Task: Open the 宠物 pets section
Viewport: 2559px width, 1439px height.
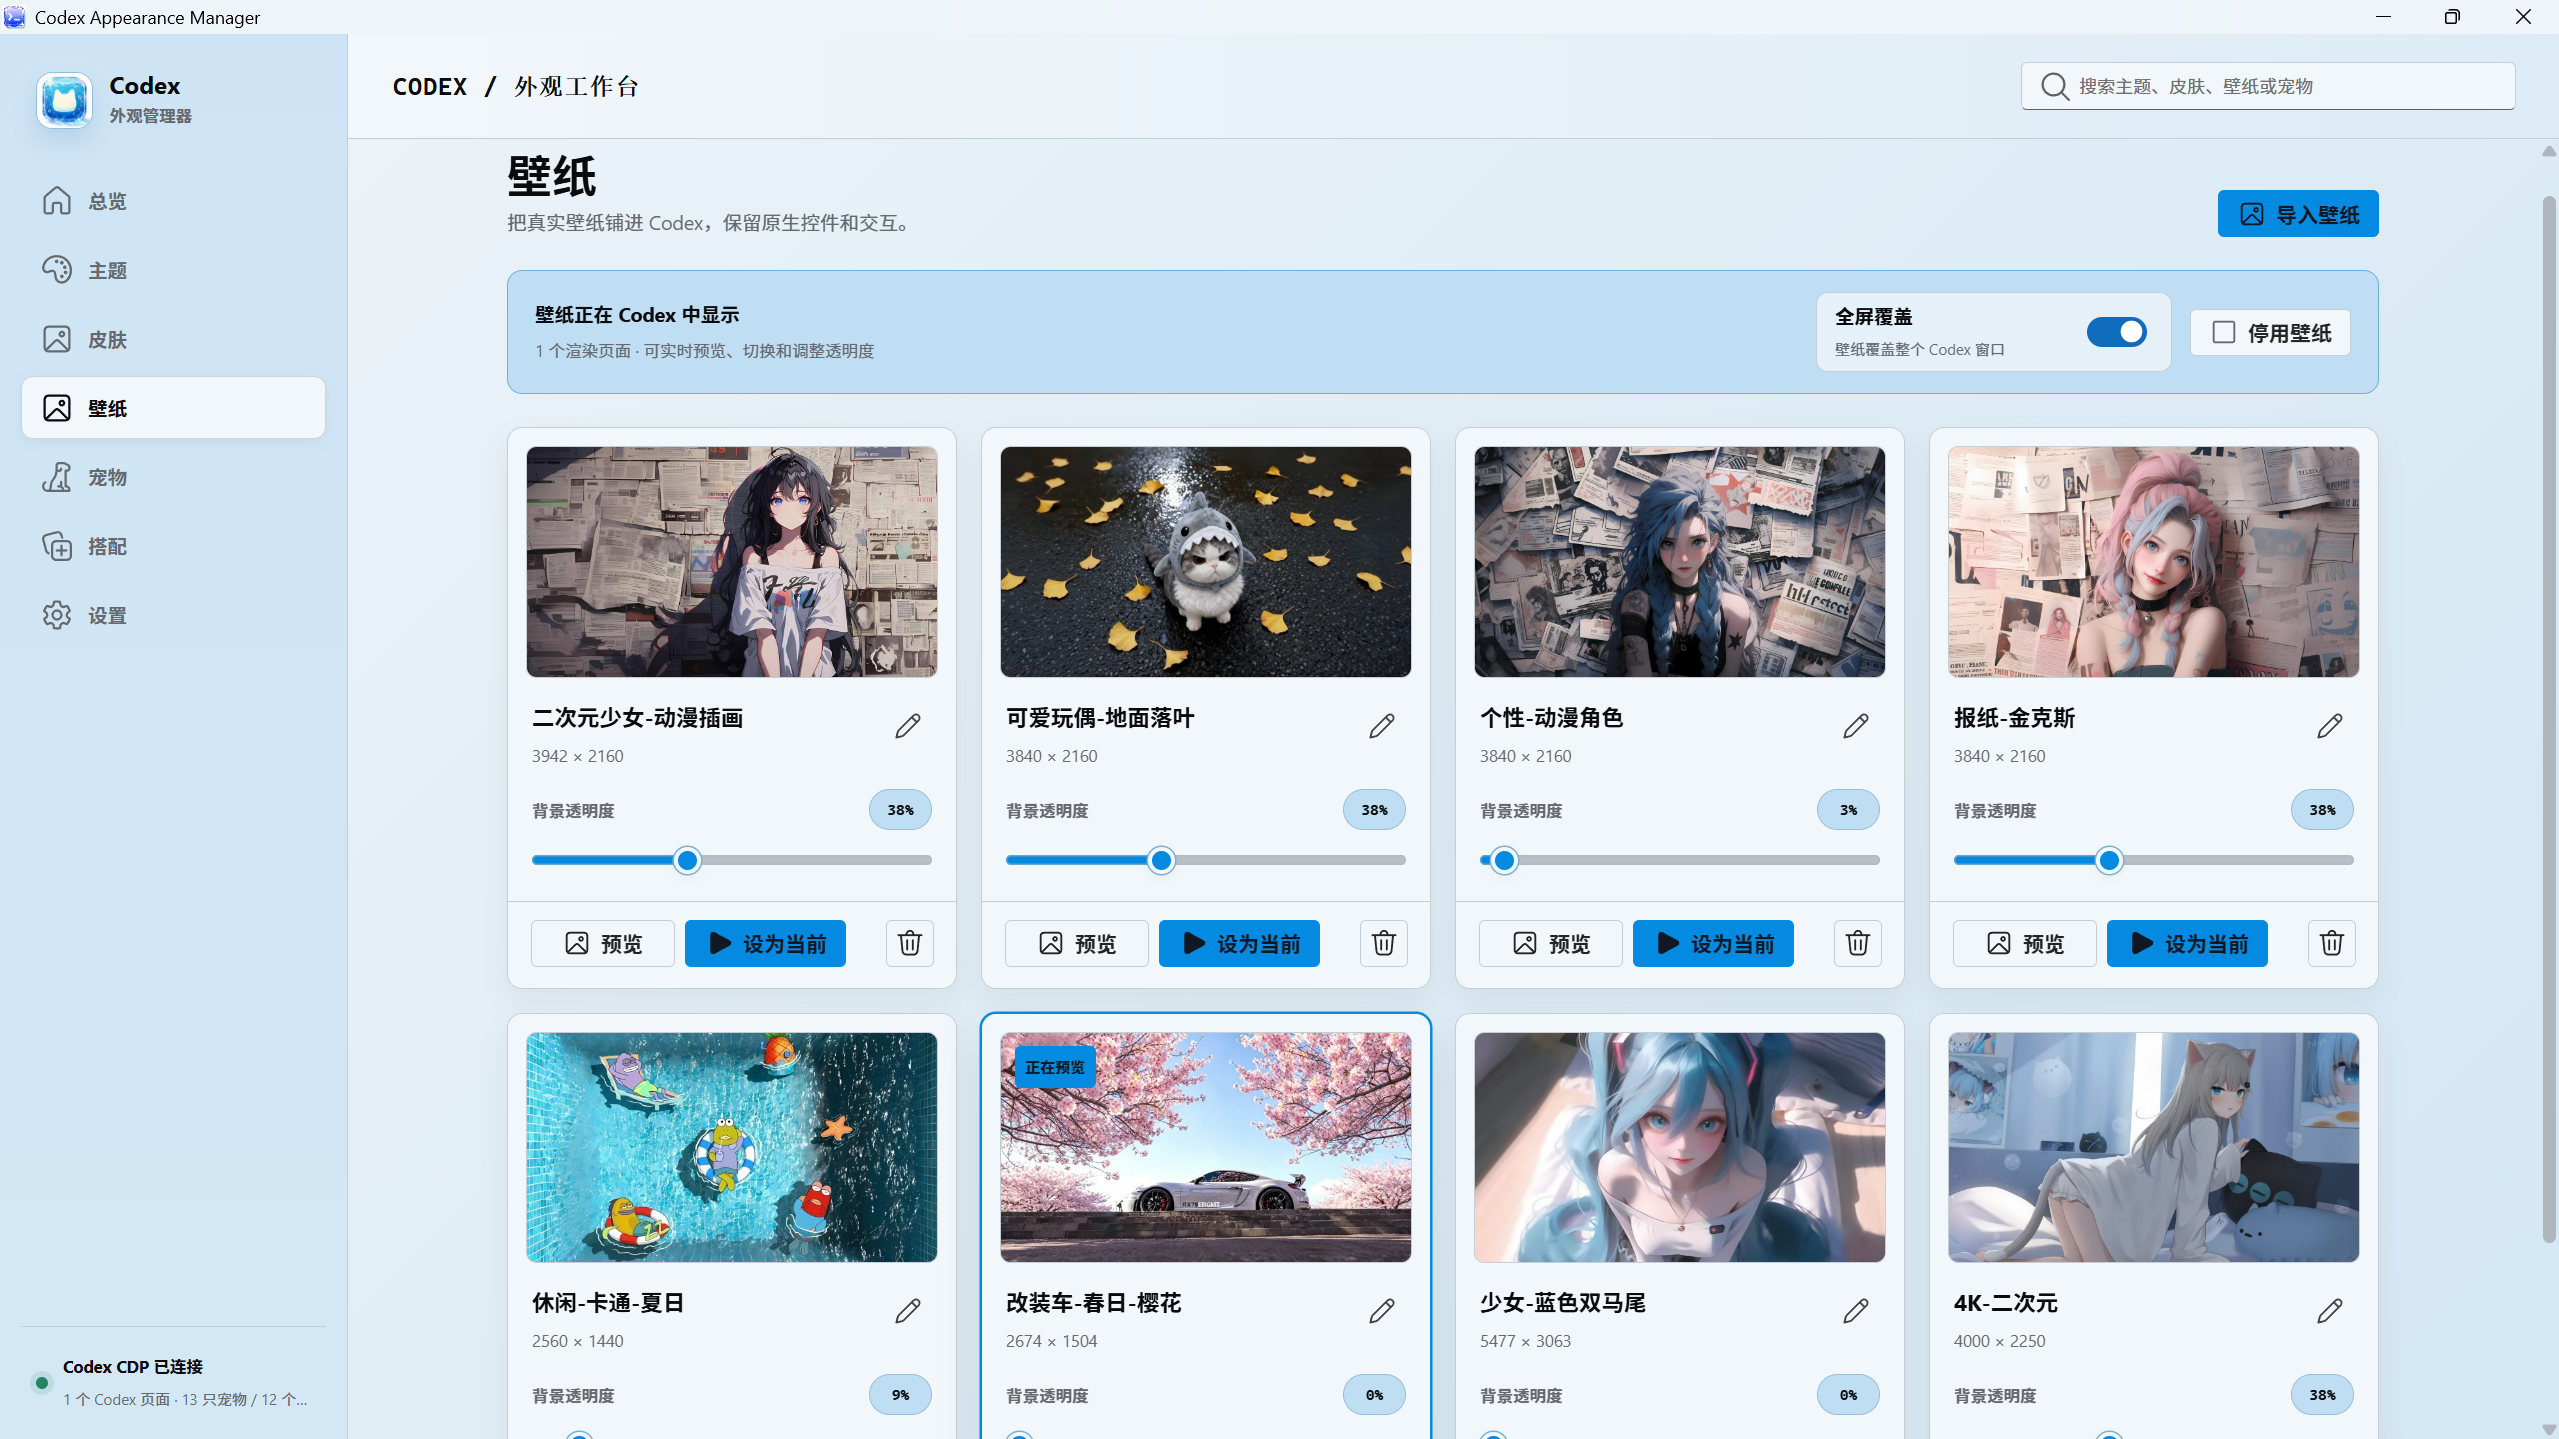Action: point(173,477)
